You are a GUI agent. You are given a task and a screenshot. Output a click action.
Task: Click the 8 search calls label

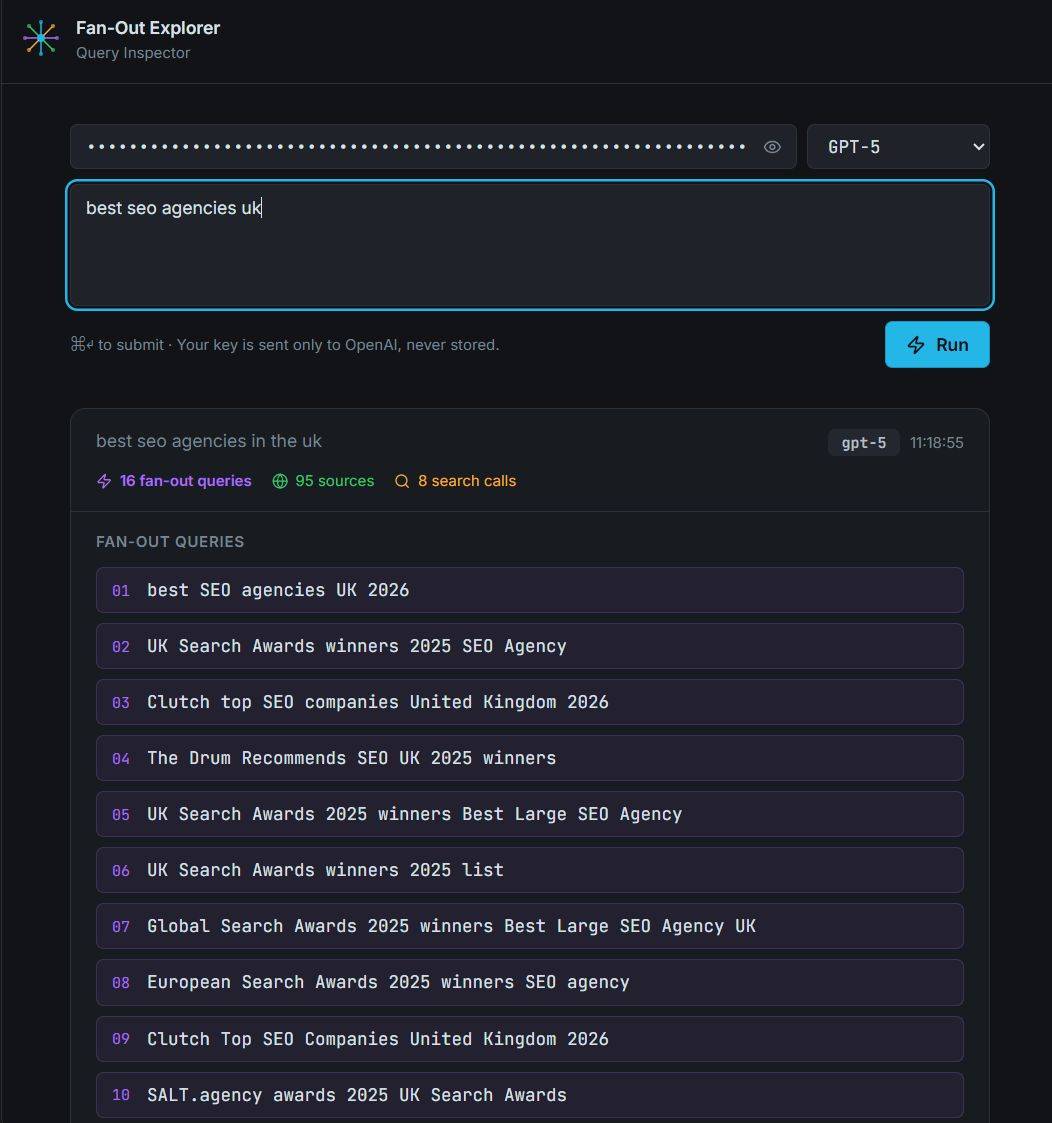coord(466,481)
